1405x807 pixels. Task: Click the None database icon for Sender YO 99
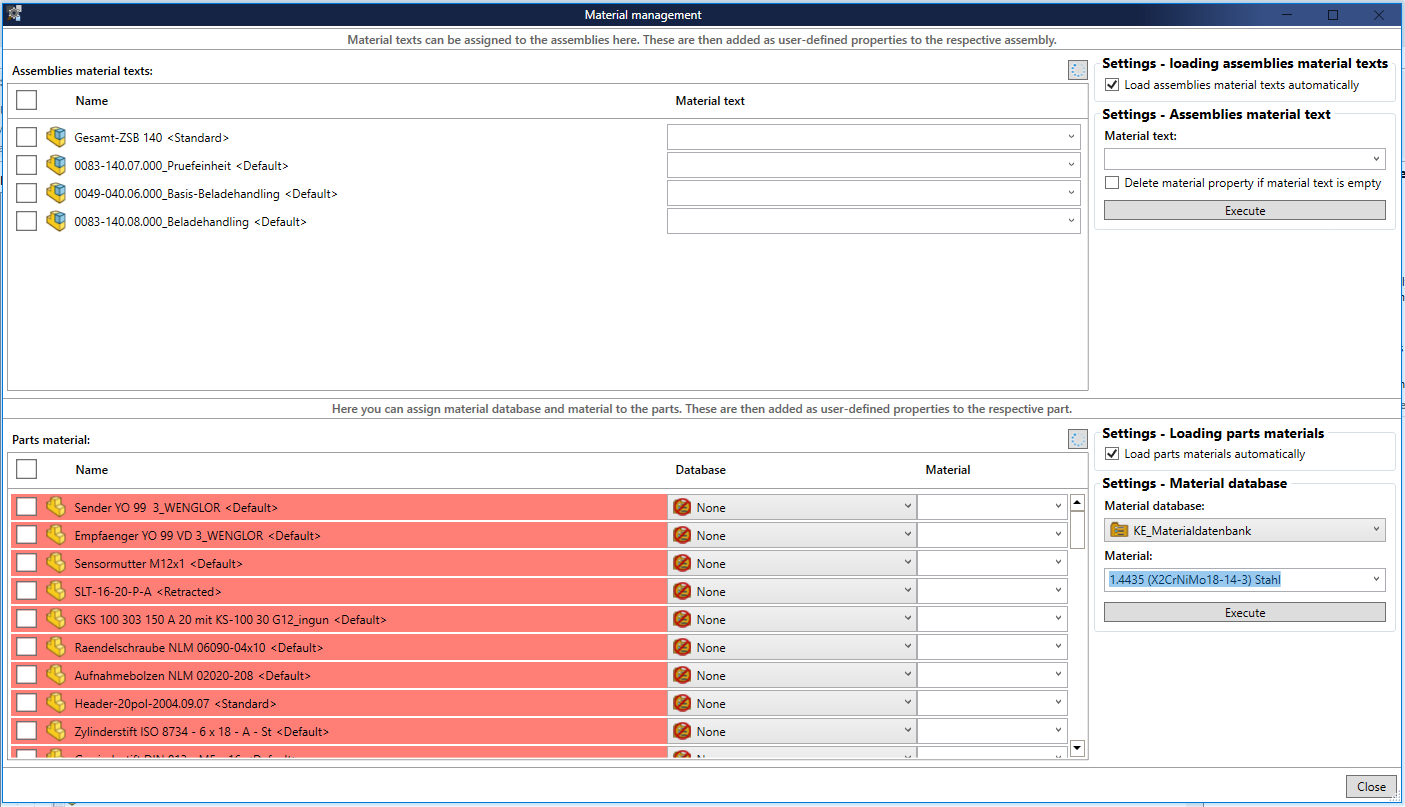(682, 507)
